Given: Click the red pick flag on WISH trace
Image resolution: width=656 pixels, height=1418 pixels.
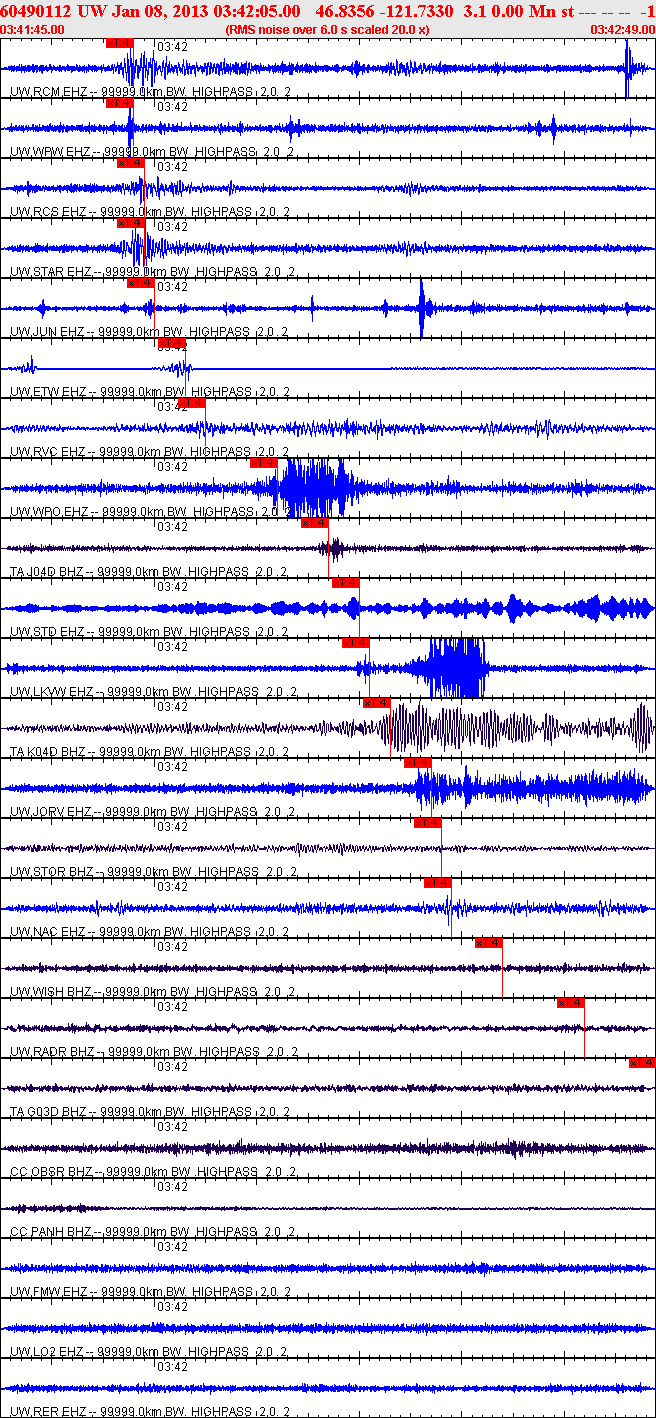Looking at the screenshot, I should click(x=488, y=943).
